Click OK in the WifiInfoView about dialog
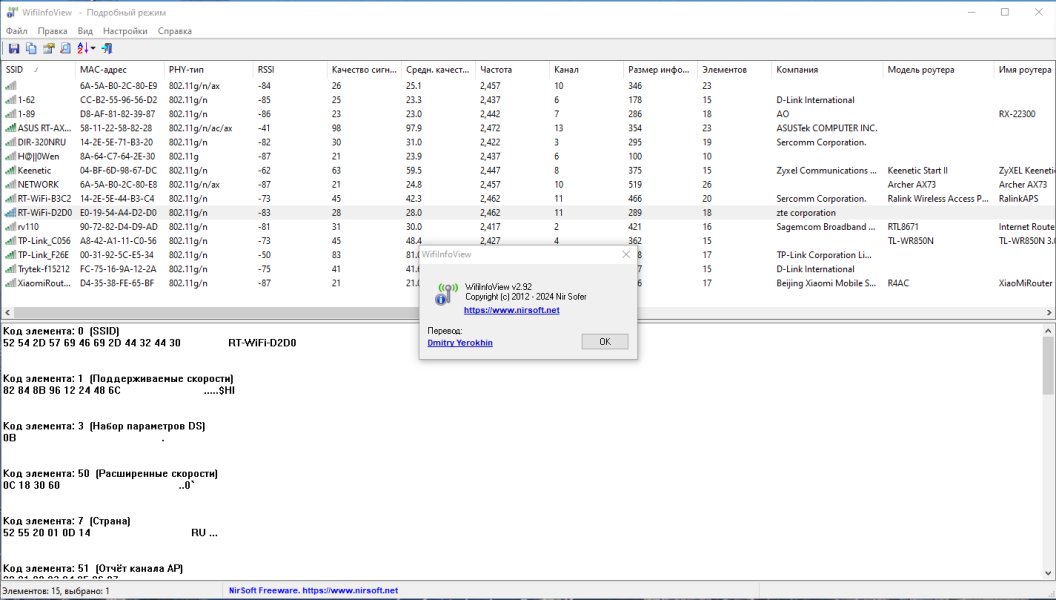The image size is (1056, 600). (605, 341)
